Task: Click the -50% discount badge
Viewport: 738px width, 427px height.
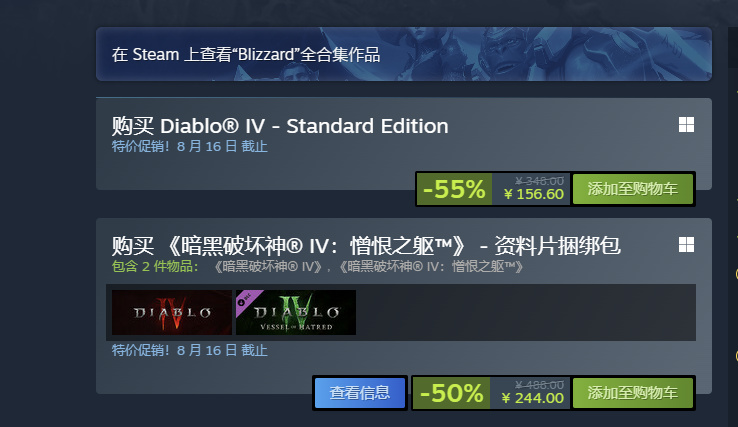Action: (451, 393)
